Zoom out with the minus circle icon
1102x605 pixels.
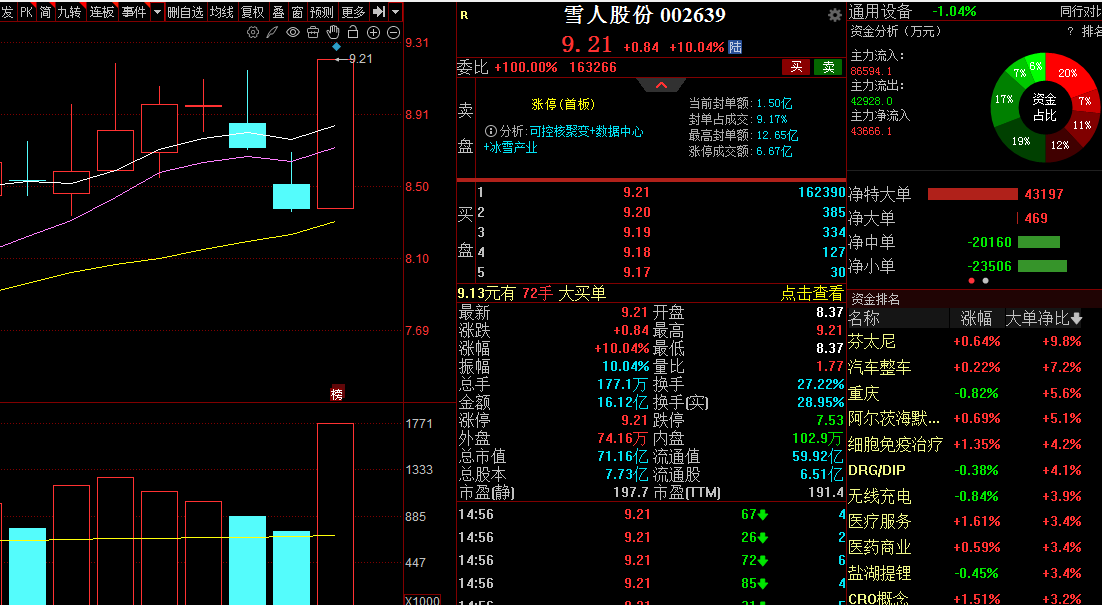[x=394, y=32]
